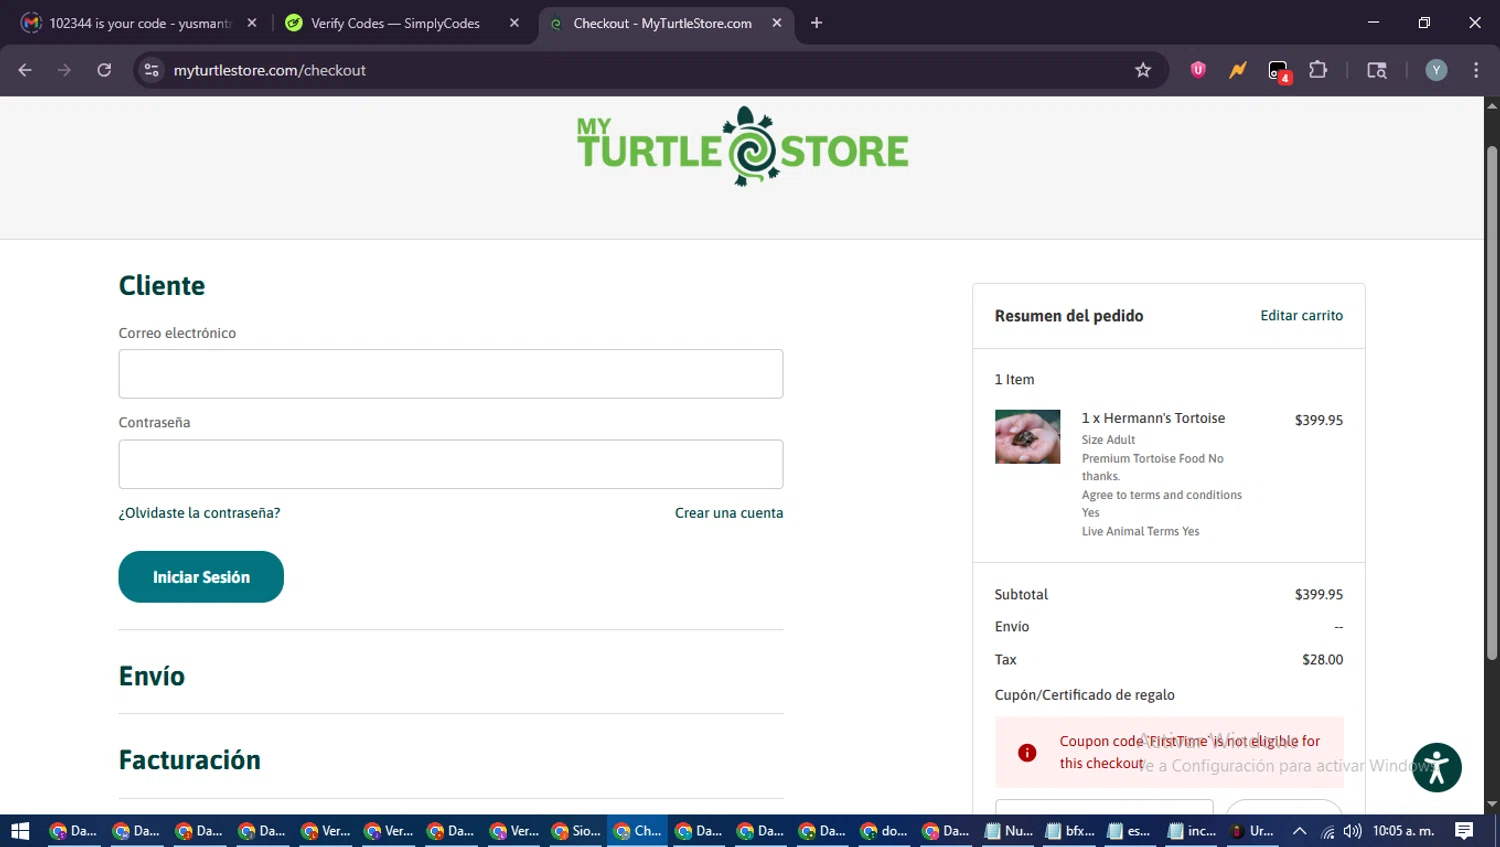Open the 'Sio...' Chrome taskbar window

[x=574, y=831]
